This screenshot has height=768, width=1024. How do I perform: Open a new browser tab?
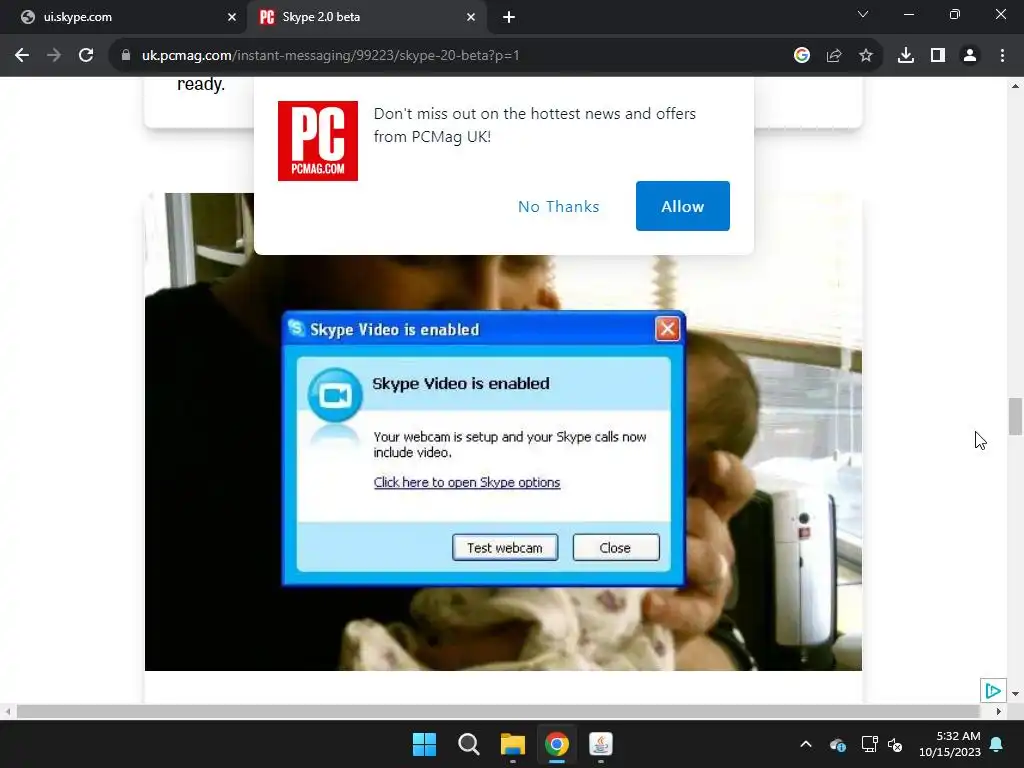click(x=509, y=17)
